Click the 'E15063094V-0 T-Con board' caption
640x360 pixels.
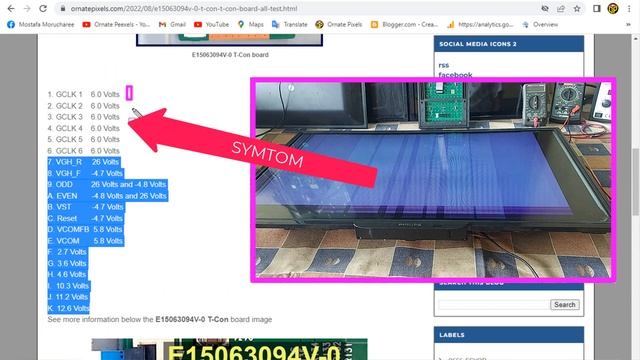pos(230,55)
